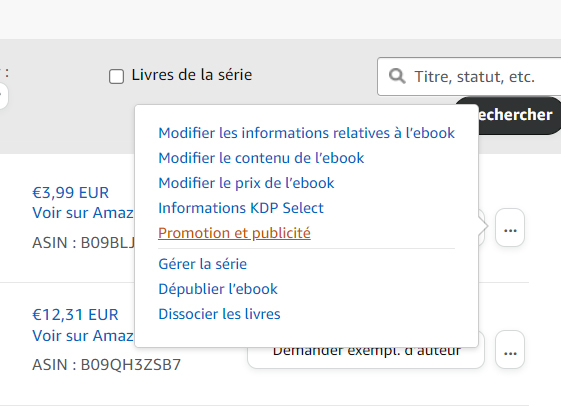Choose Dépublier l'ebook
This screenshot has height=411, width=561.
(218, 289)
